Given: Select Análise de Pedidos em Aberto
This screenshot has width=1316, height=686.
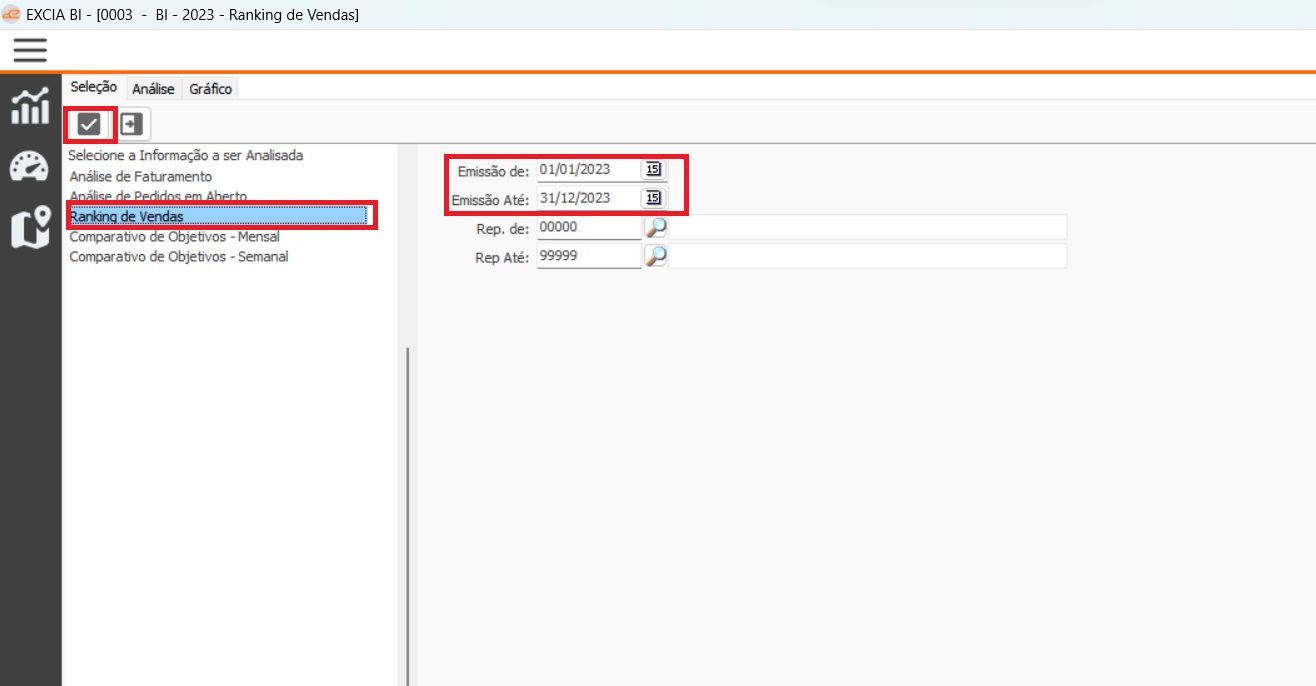Looking at the screenshot, I should coord(158,196).
